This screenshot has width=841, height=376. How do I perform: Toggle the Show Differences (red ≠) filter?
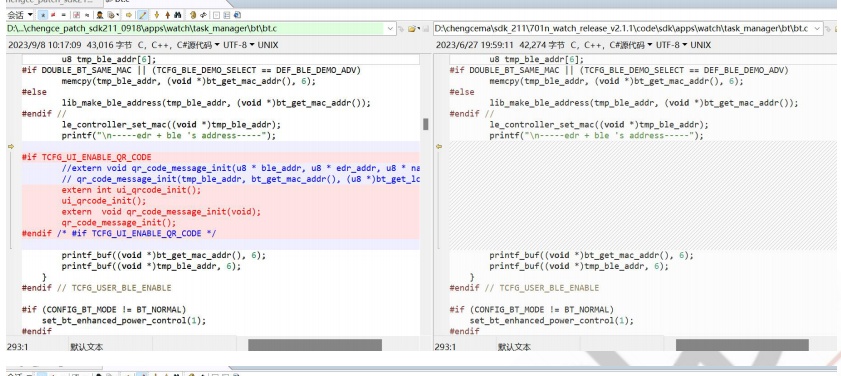tap(53, 15)
